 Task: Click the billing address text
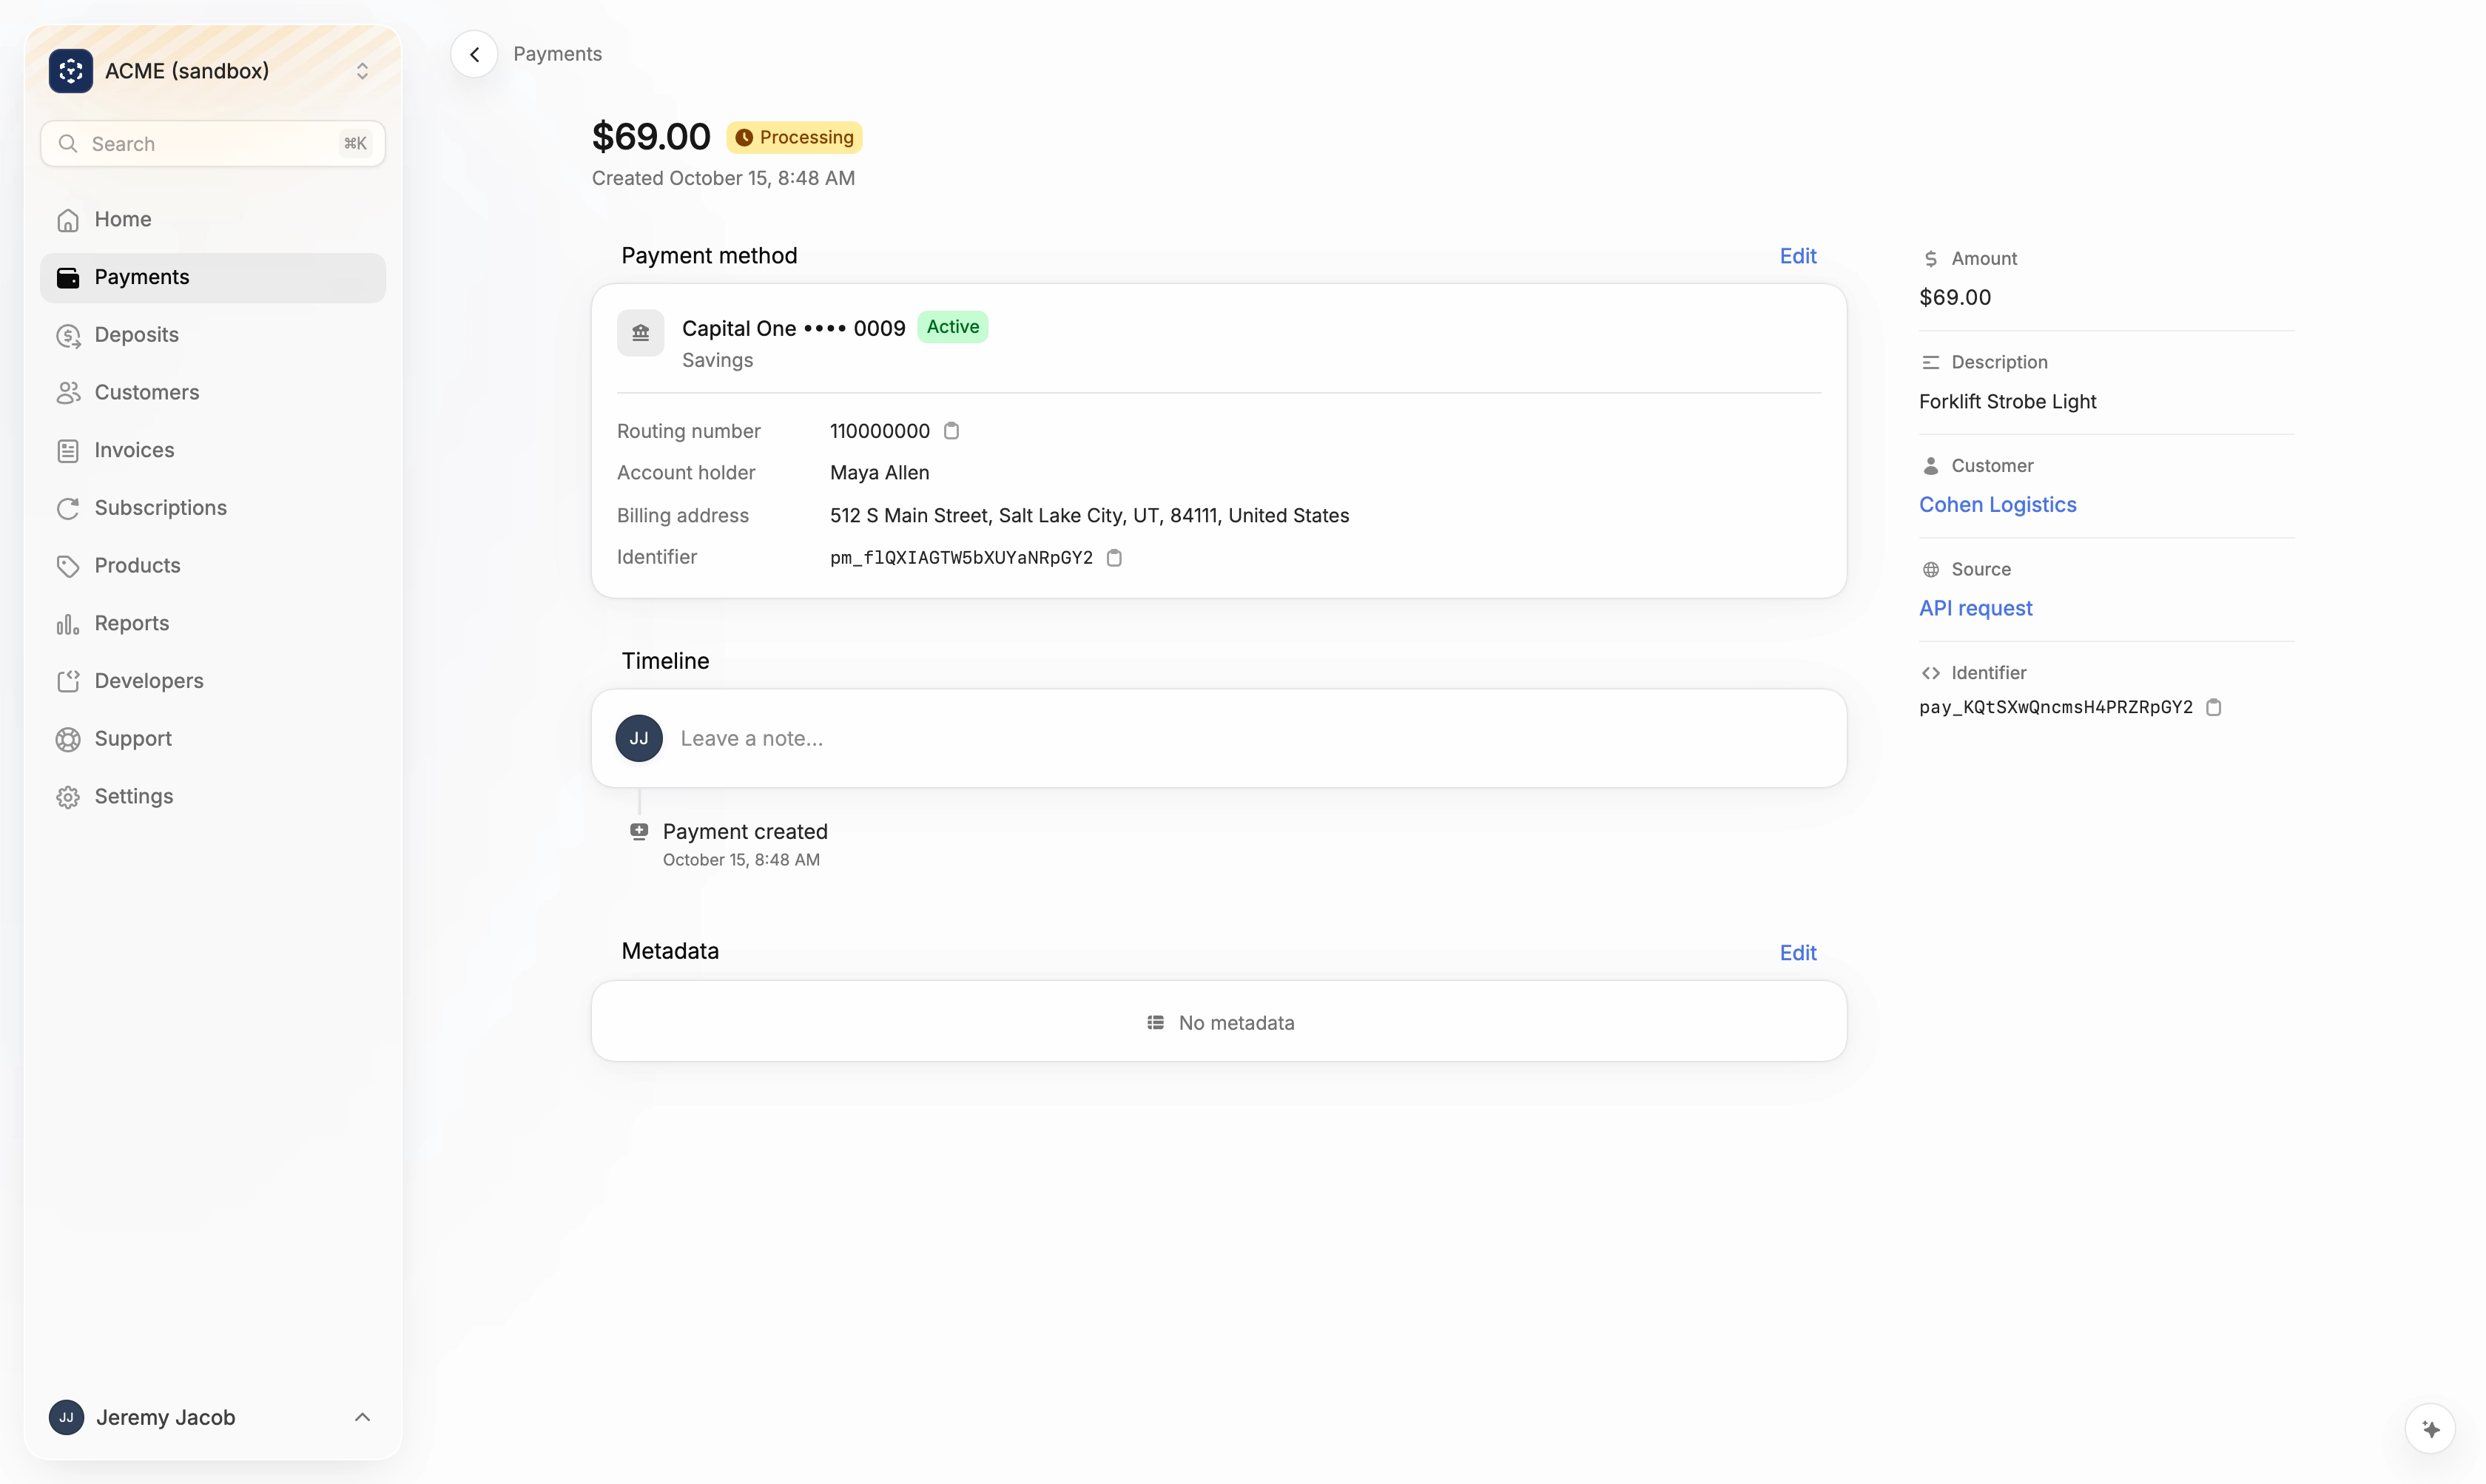click(x=1089, y=515)
